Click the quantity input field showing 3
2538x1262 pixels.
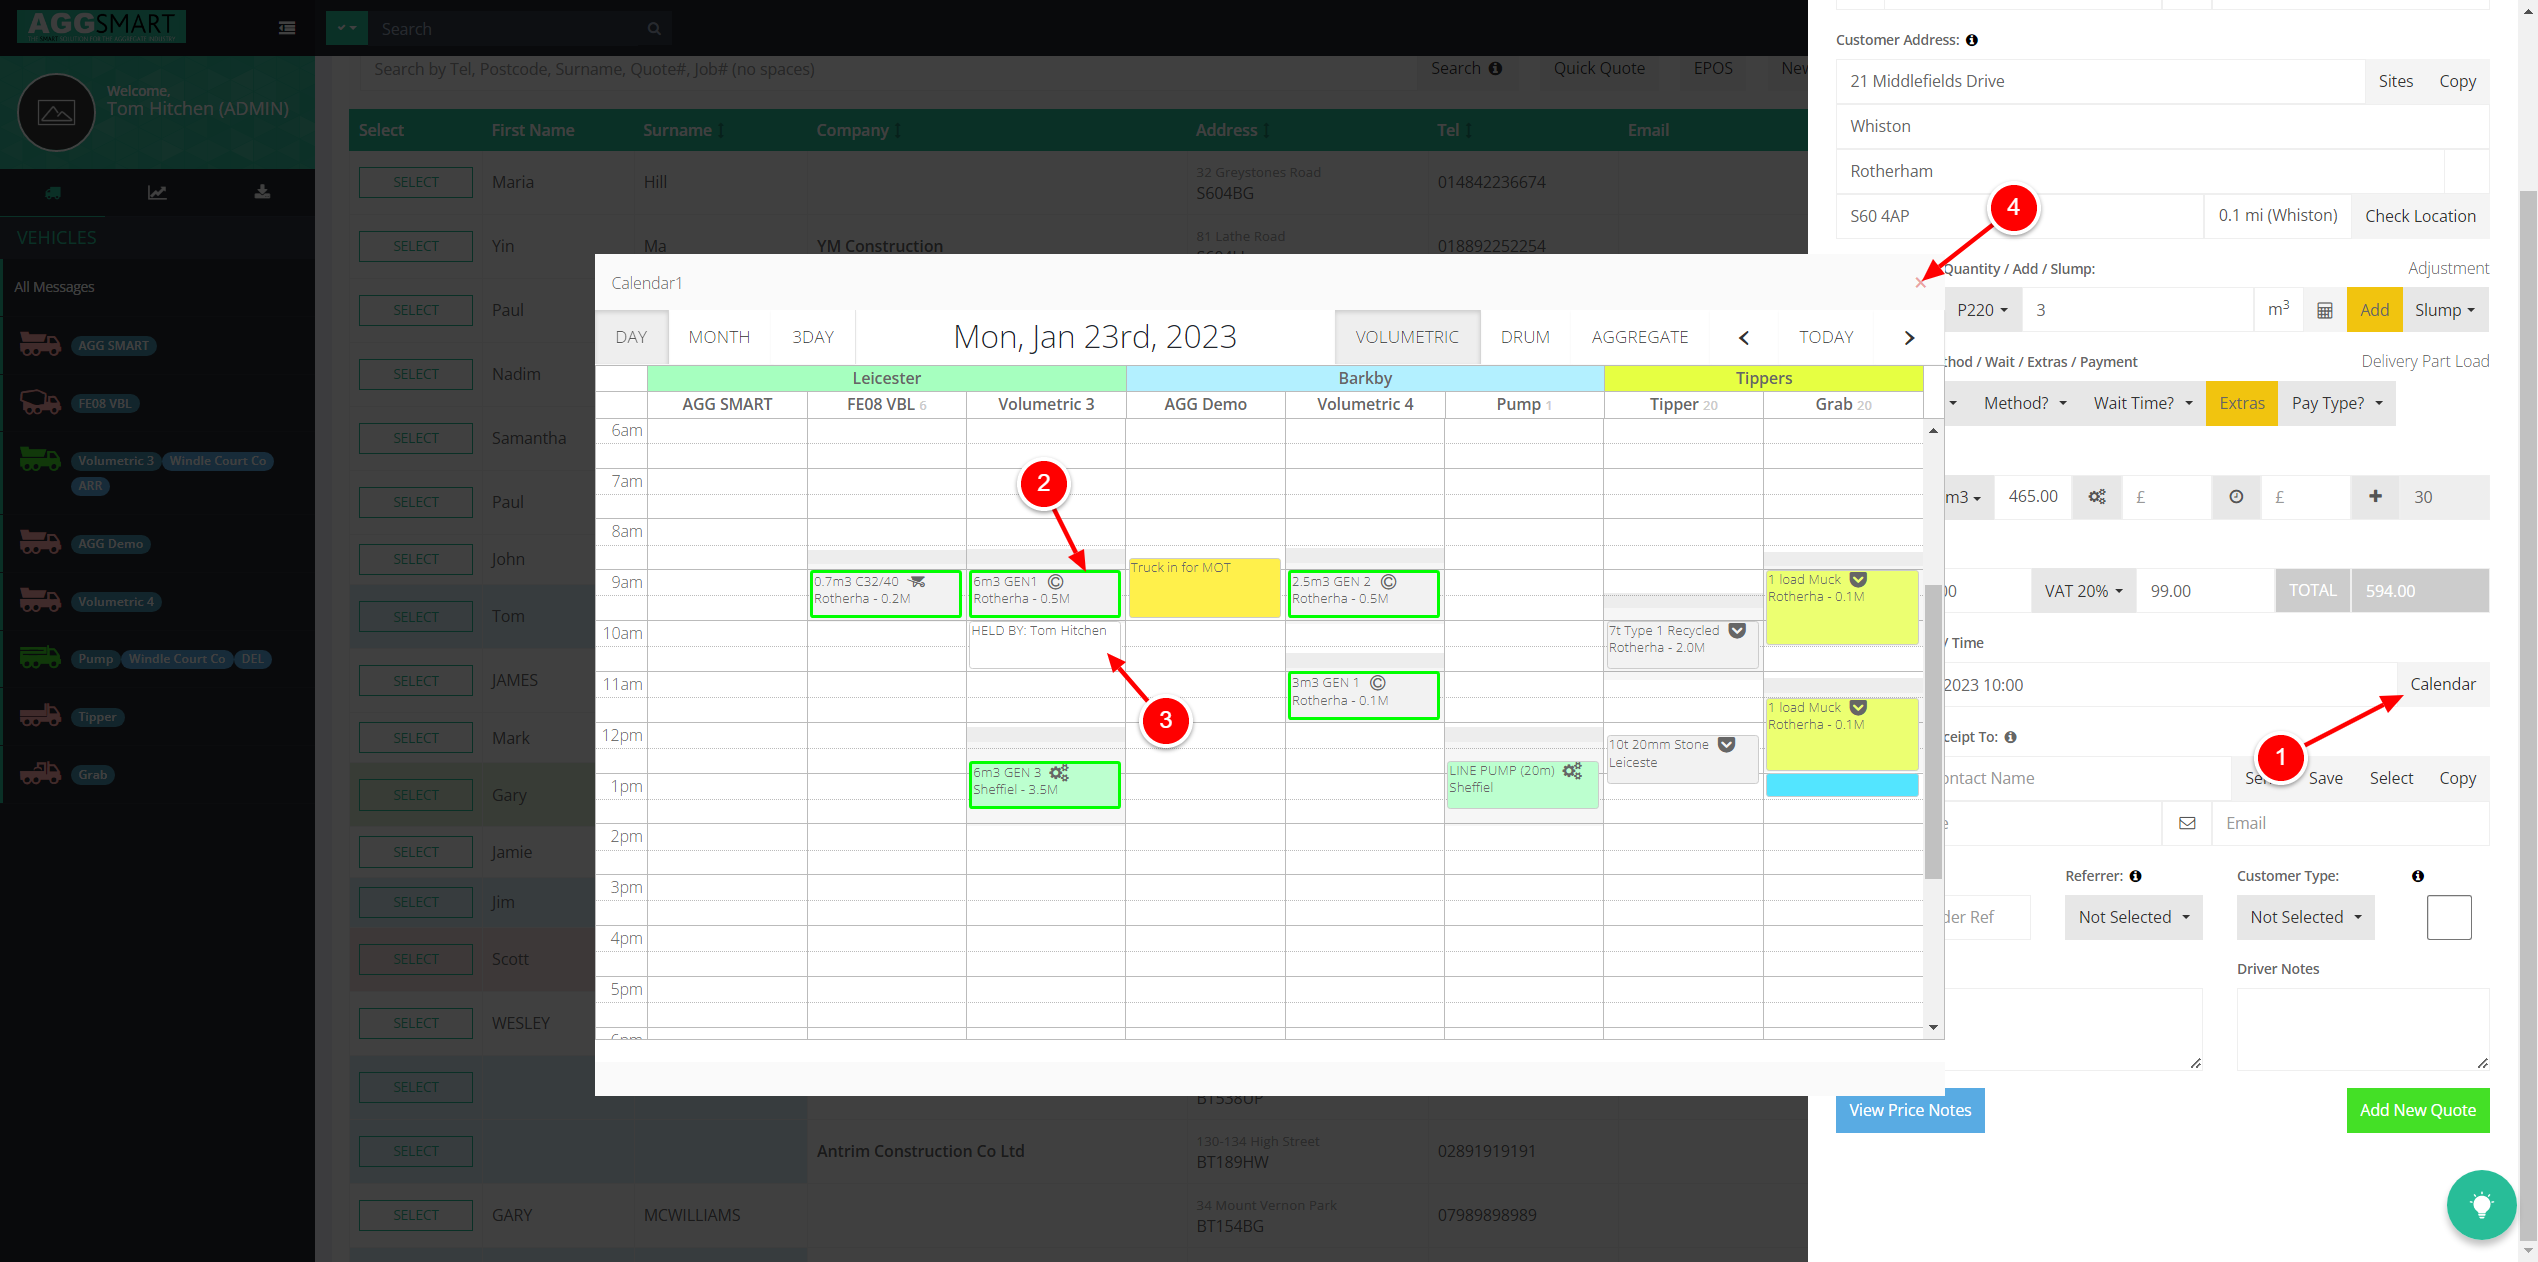pos(2138,311)
